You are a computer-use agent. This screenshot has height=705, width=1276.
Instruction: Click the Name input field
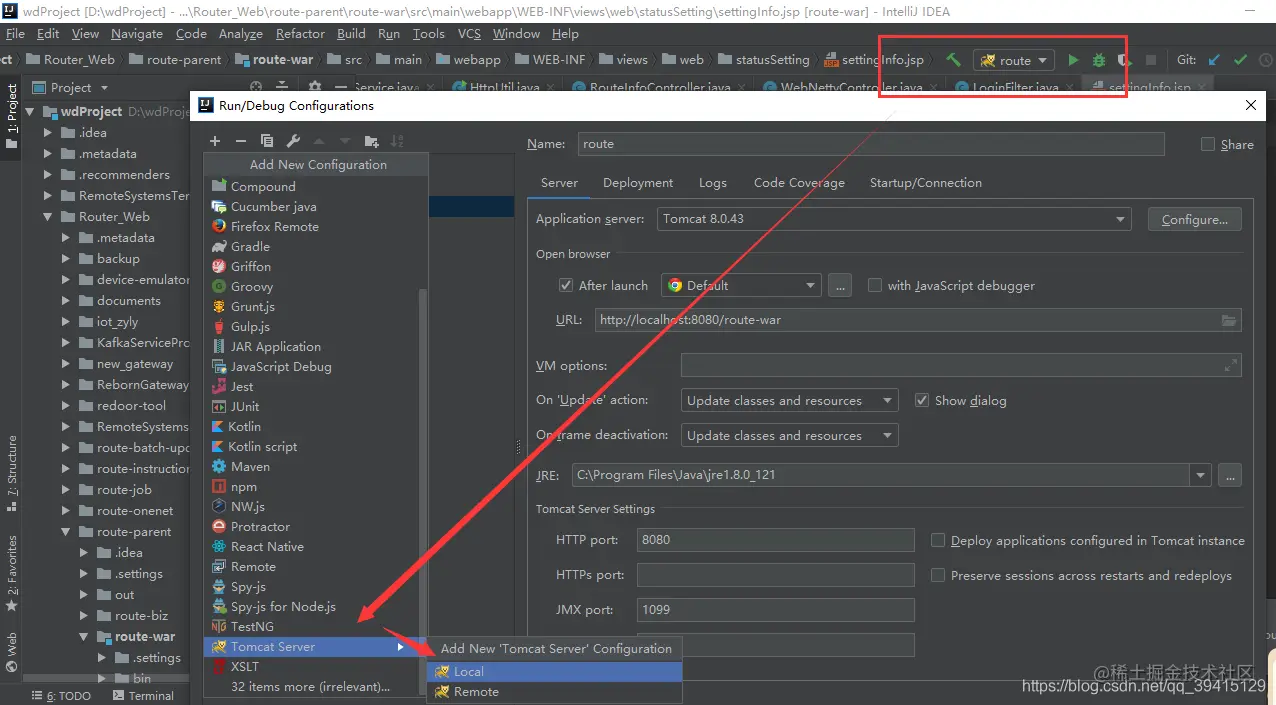(871, 144)
